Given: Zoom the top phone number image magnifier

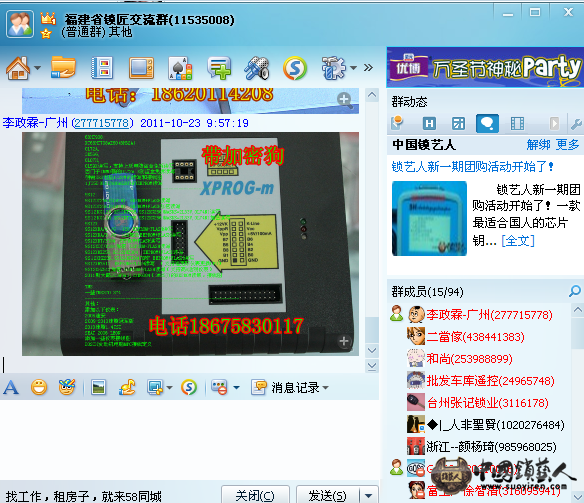Looking at the screenshot, I should [344, 100].
